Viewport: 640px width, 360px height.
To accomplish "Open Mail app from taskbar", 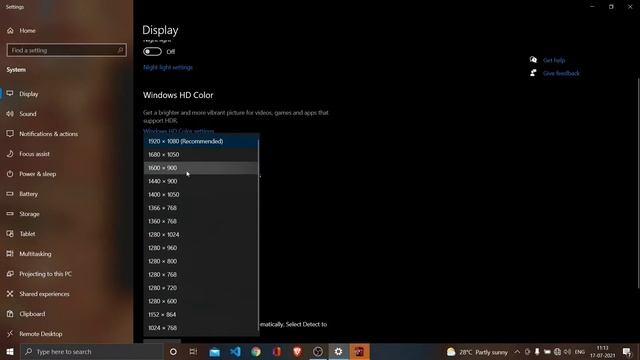I will pos(214,351).
